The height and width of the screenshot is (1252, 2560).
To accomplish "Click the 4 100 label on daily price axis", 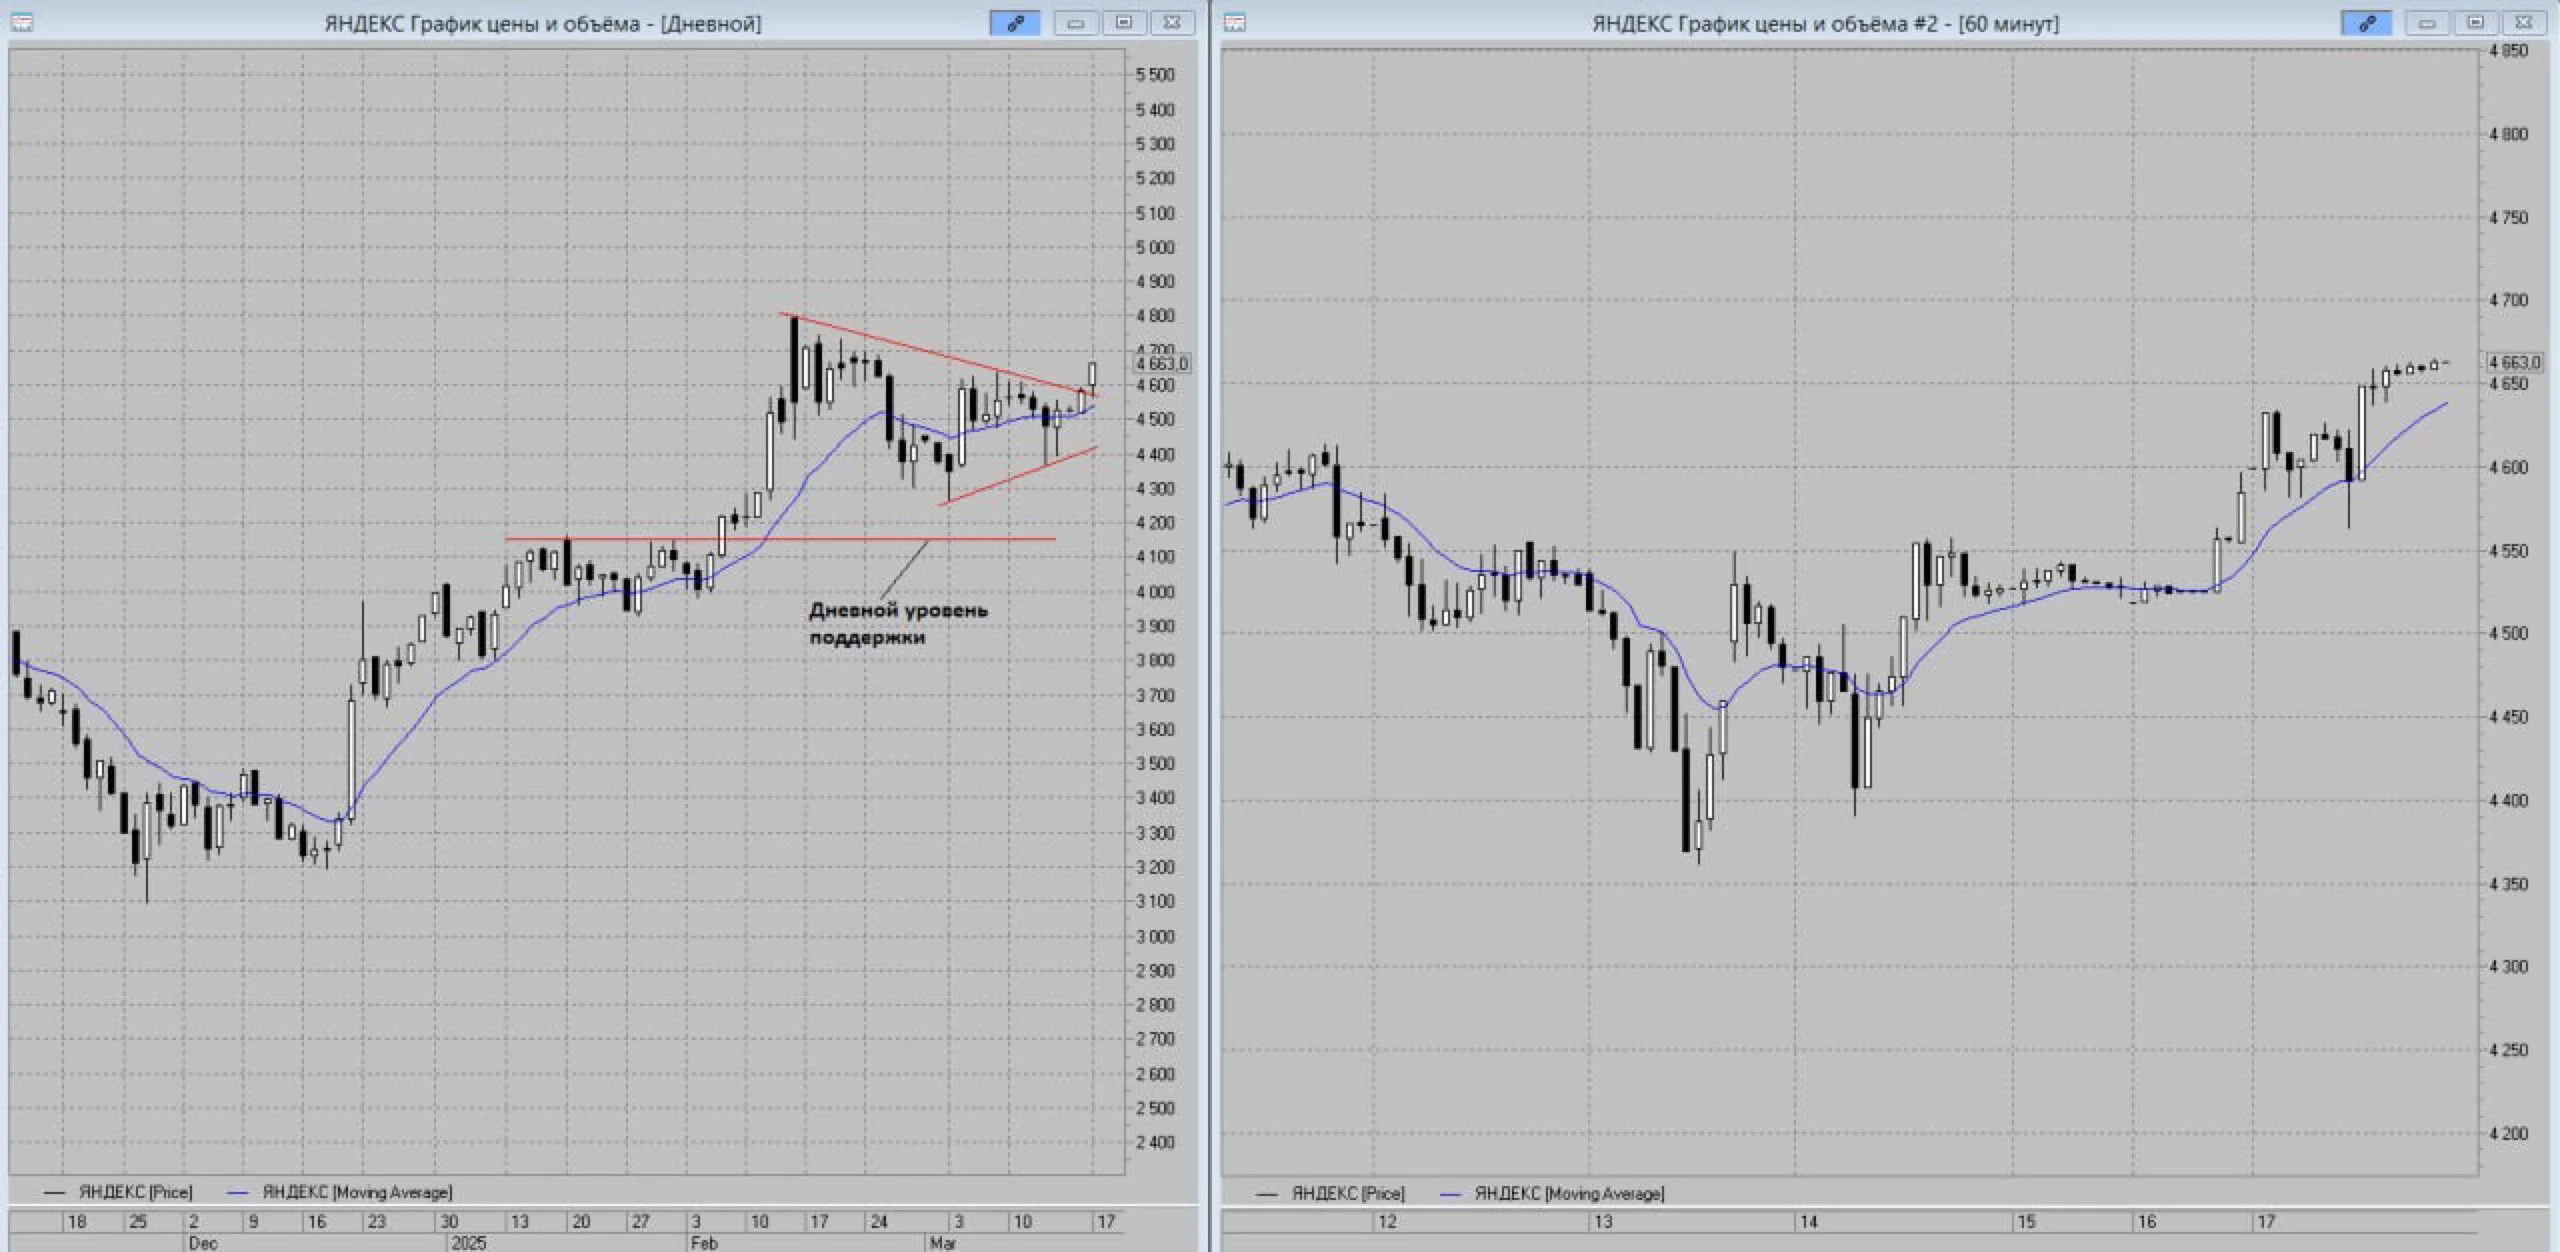I will (1156, 557).
